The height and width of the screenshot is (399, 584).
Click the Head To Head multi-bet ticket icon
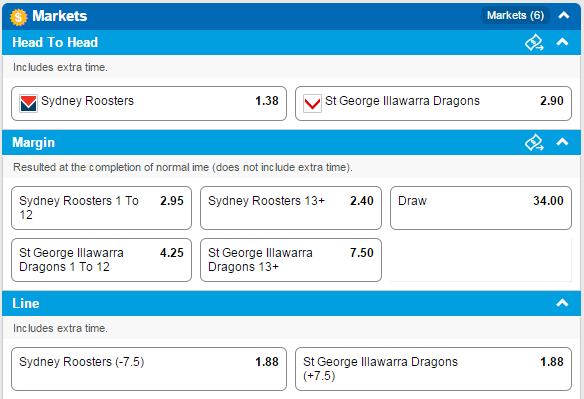(534, 42)
